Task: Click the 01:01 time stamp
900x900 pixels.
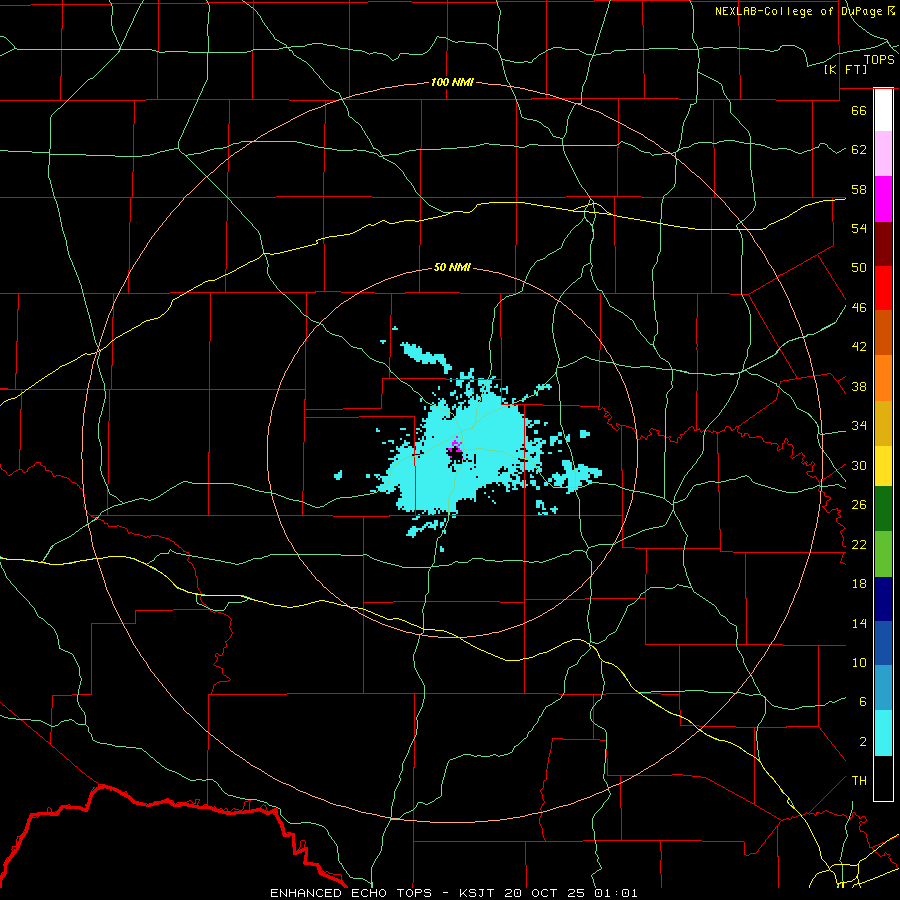Action: coord(615,893)
